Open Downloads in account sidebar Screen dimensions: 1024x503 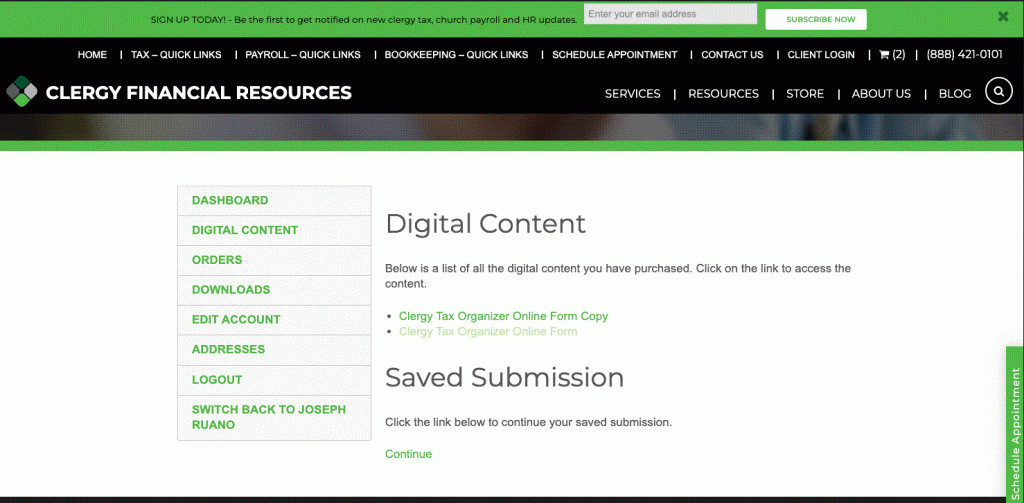[274, 290]
